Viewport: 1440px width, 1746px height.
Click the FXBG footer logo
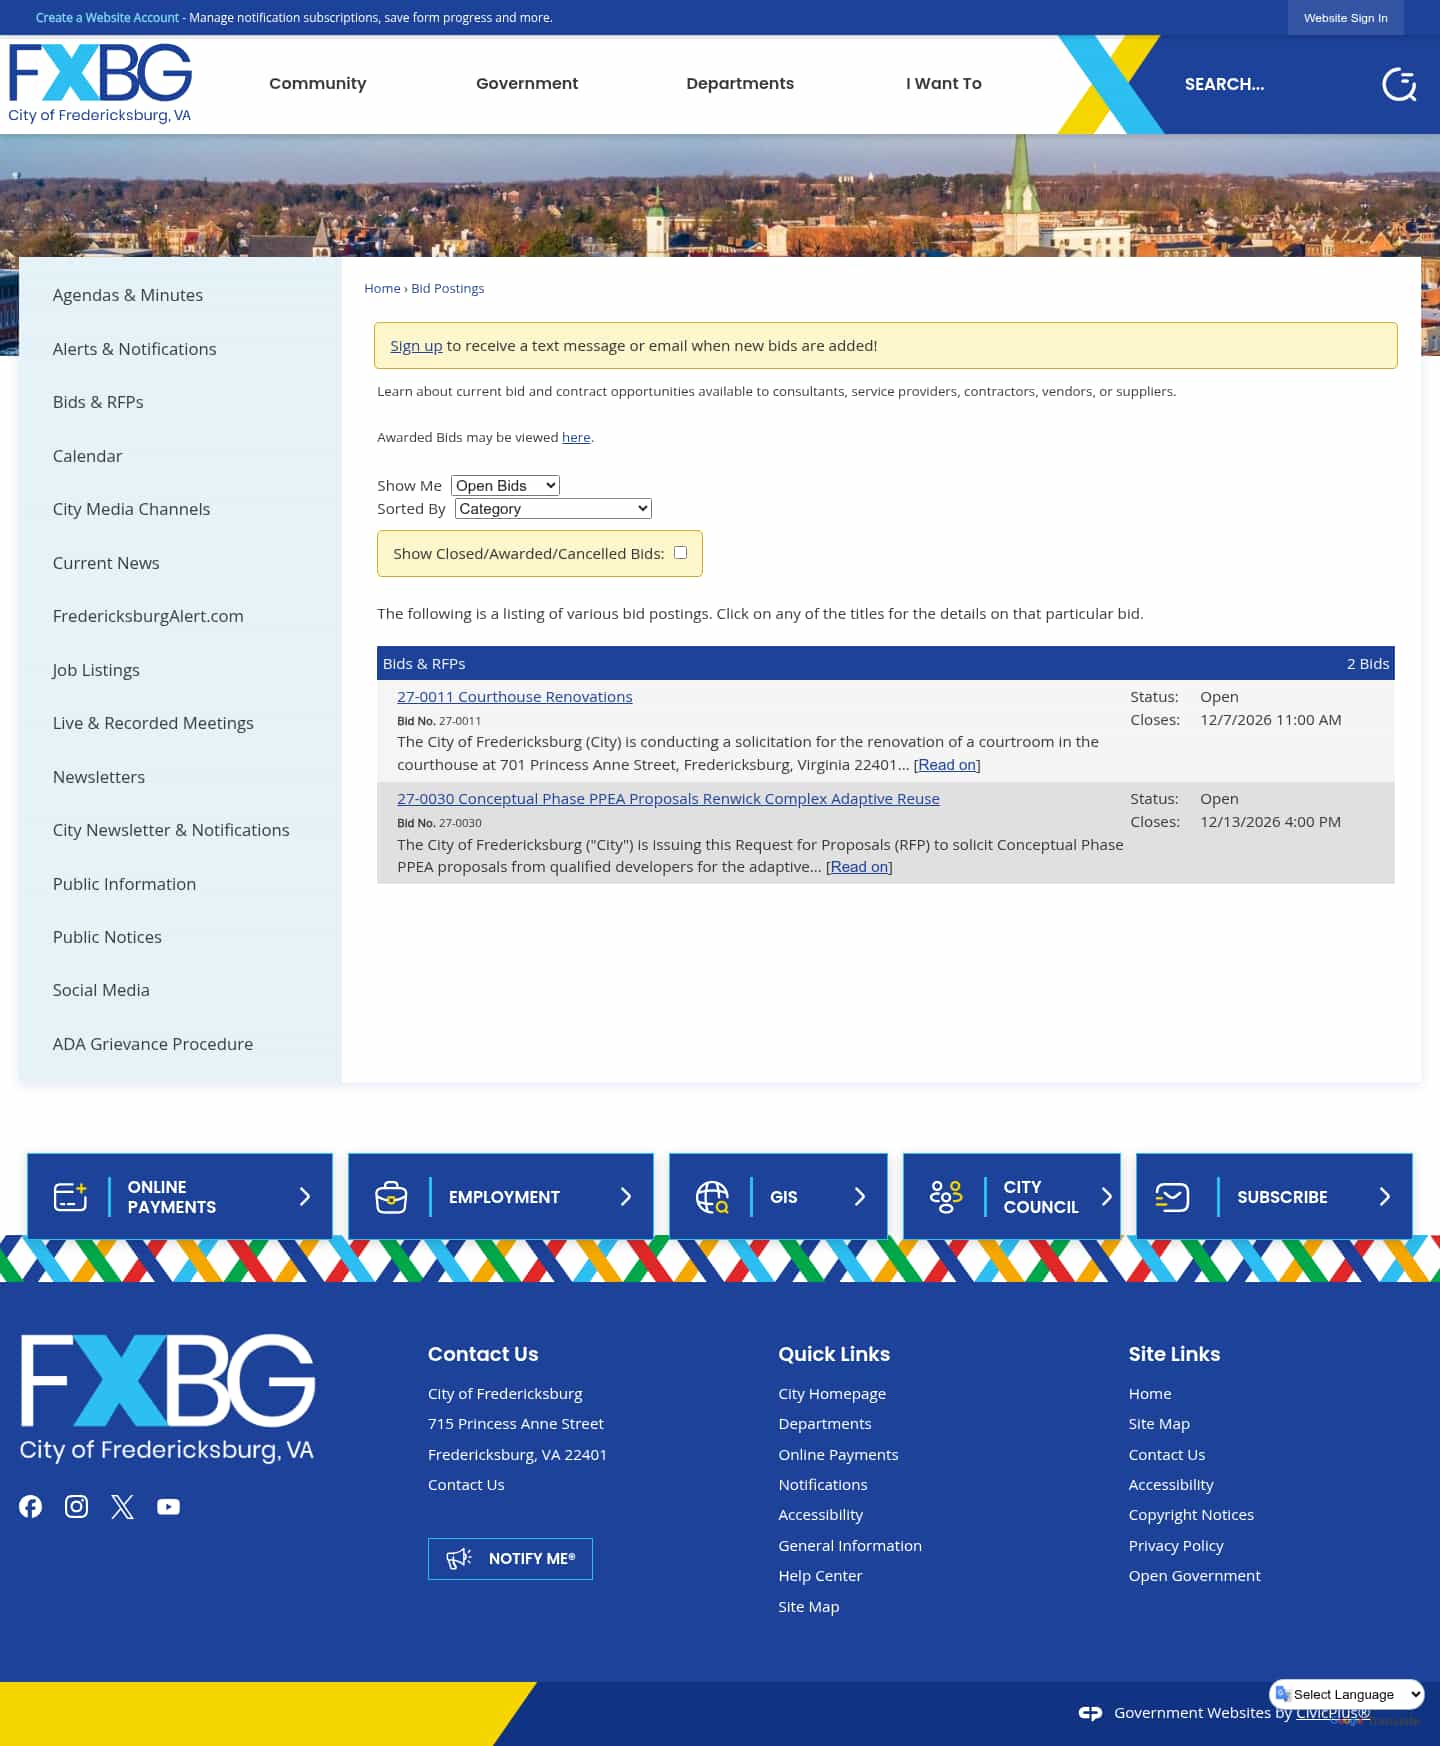coord(167,1398)
